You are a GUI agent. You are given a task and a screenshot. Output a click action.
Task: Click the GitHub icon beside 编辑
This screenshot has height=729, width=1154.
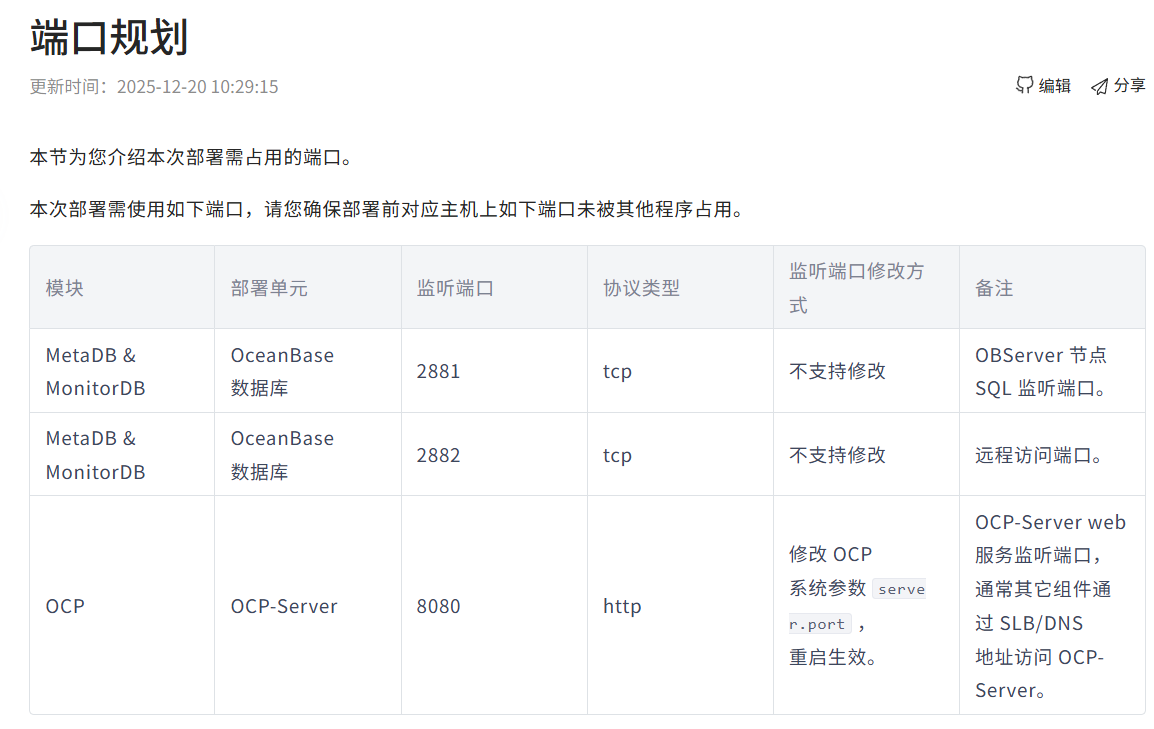pos(1024,86)
